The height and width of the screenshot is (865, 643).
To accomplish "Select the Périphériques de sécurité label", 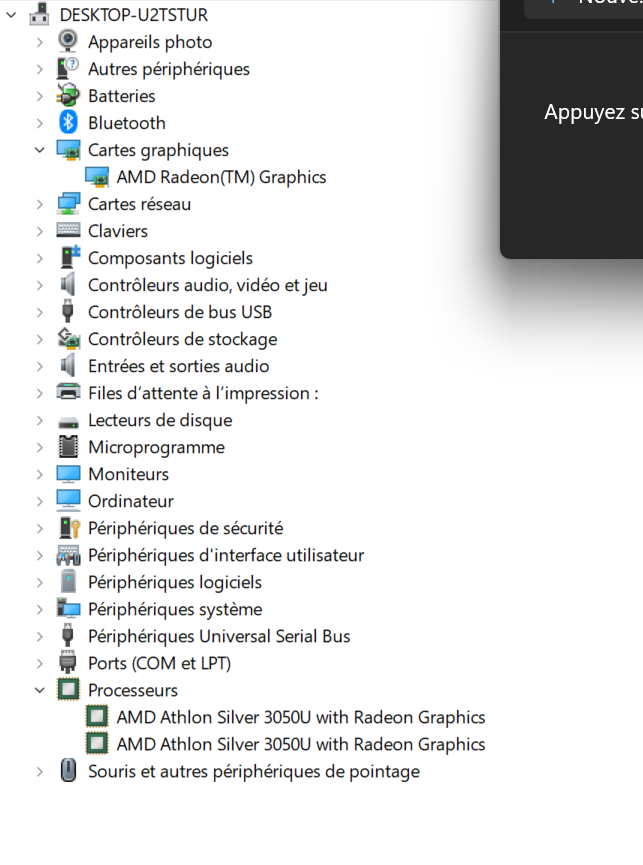I will coord(186,528).
